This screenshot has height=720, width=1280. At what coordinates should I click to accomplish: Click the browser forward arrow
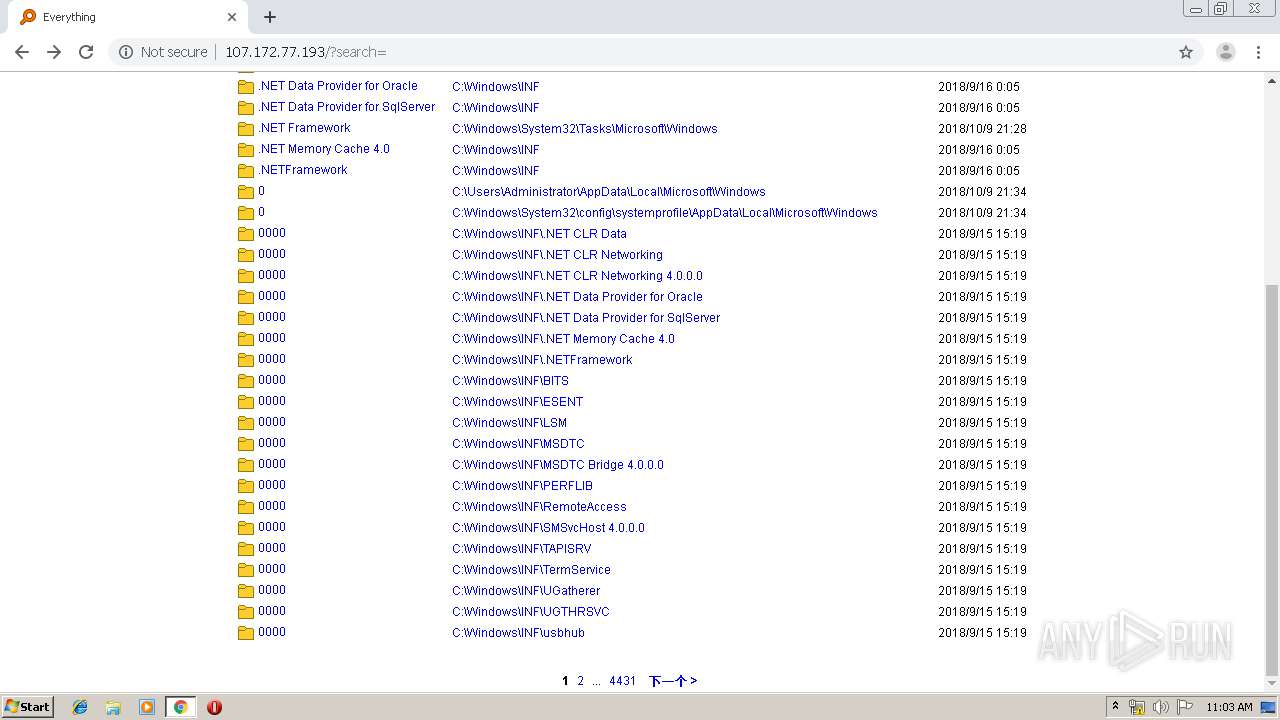[54, 52]
